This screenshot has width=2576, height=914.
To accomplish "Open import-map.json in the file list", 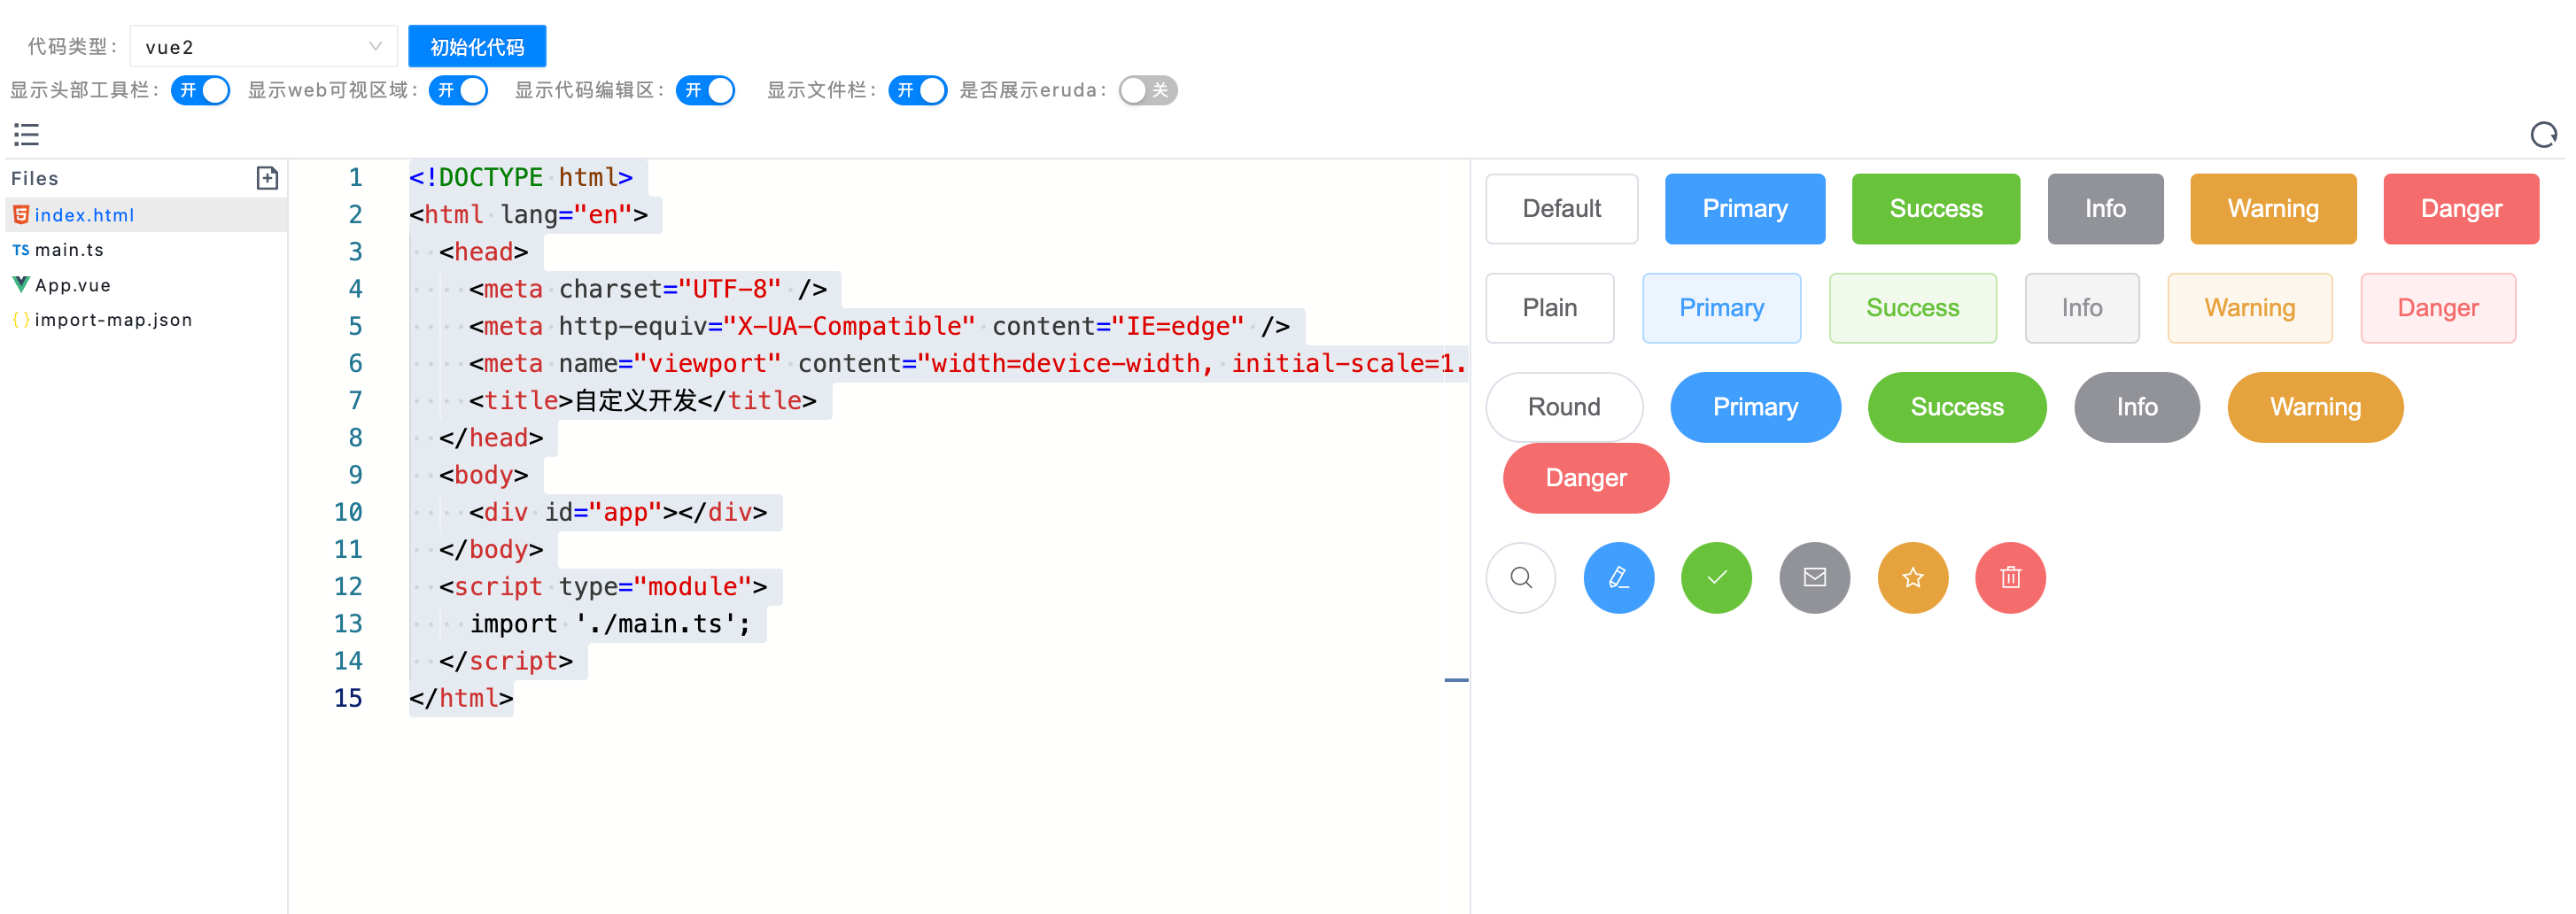I will tap(146, 320).
